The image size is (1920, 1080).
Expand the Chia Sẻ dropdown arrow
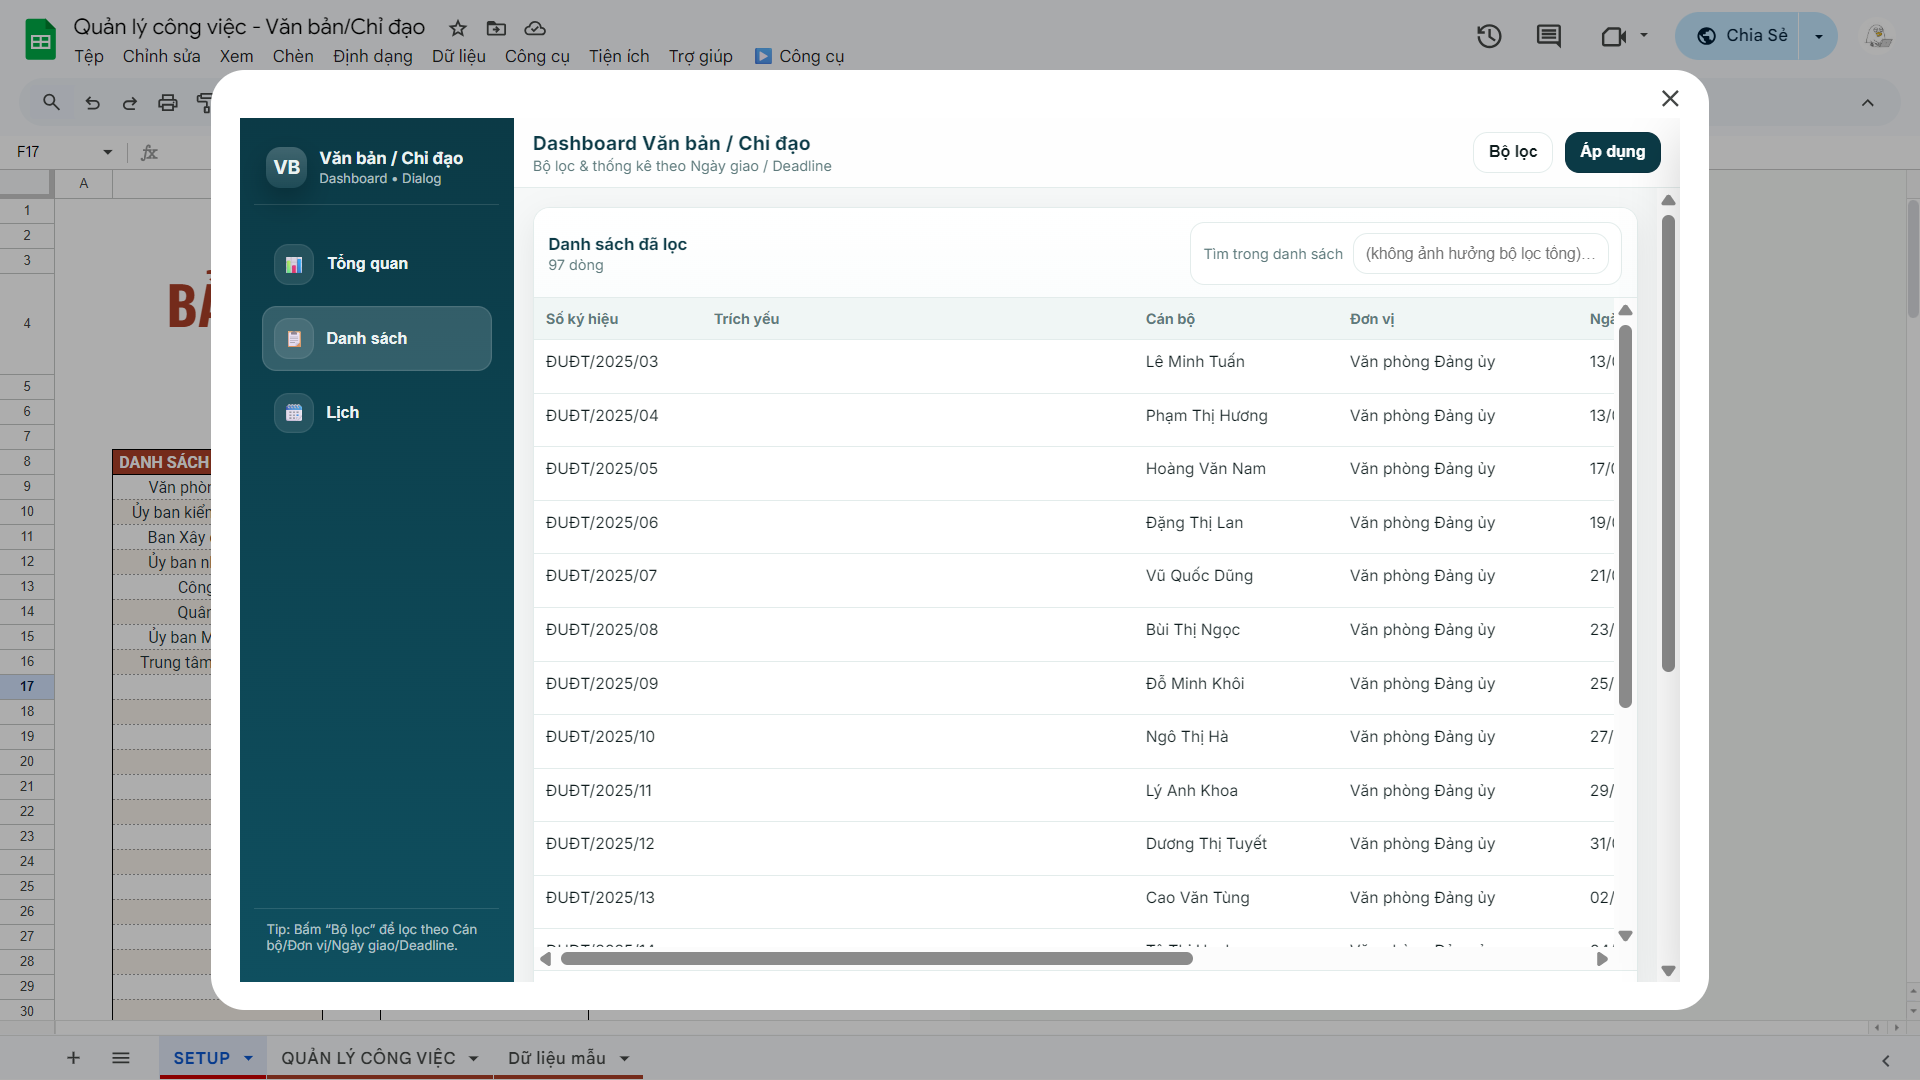point(1818,36)
